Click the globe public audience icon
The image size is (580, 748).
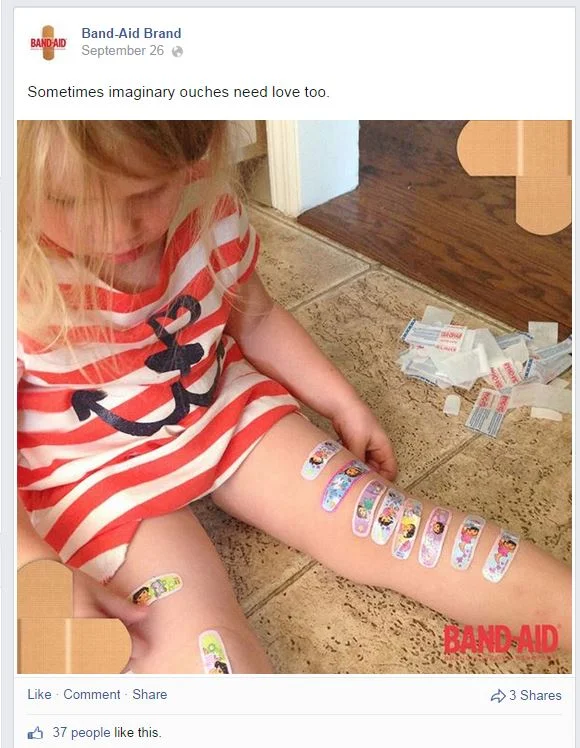click(x=177, y=52)
